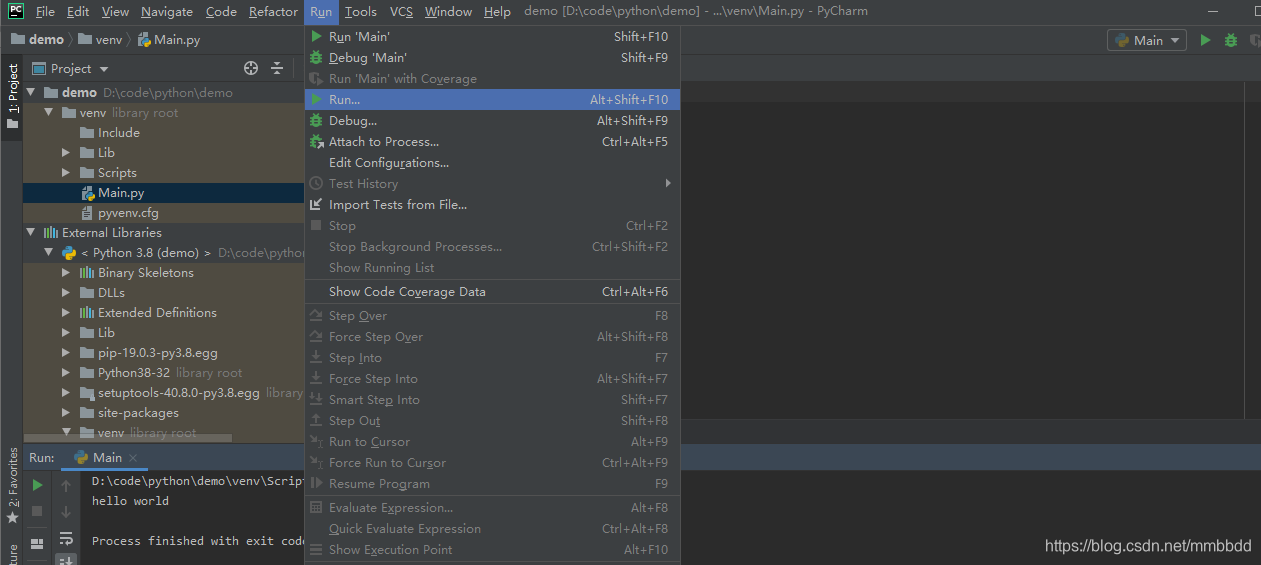Click the up-arrow stack trace icon in Run panel
1261x565 pixels.
click(x=66, y=485)
